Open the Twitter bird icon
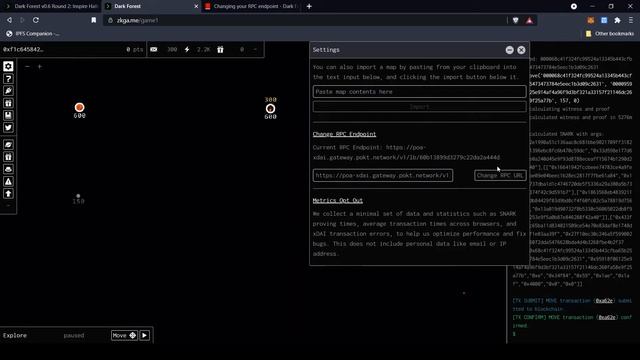640x360 pixels. [x=8, y=128]
